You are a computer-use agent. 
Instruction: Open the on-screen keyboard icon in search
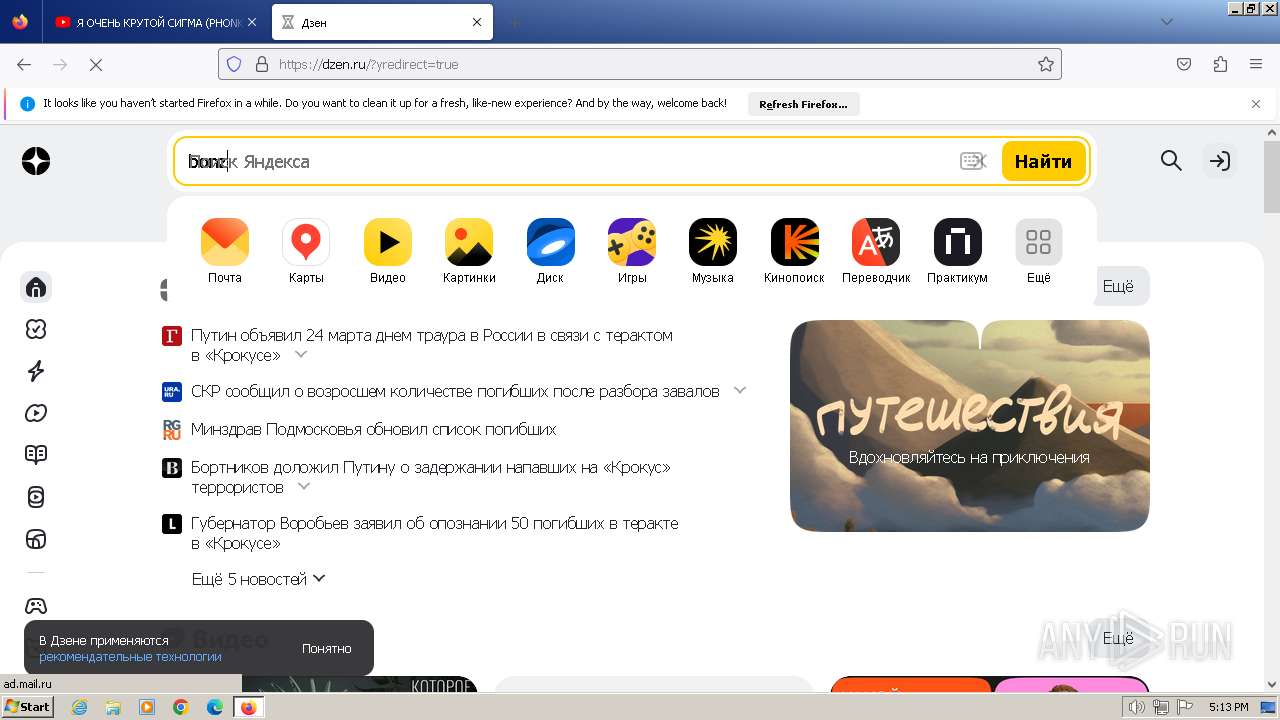tap(972, 161)
